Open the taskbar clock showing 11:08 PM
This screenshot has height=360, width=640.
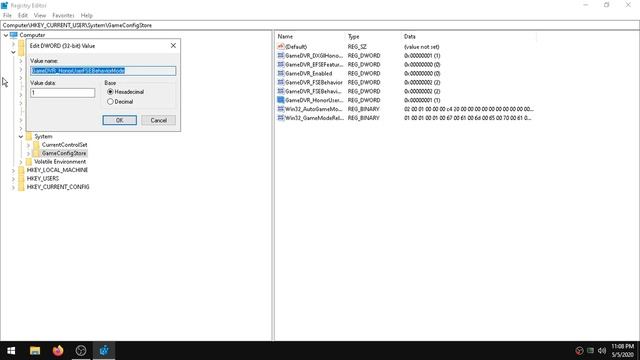622,351
